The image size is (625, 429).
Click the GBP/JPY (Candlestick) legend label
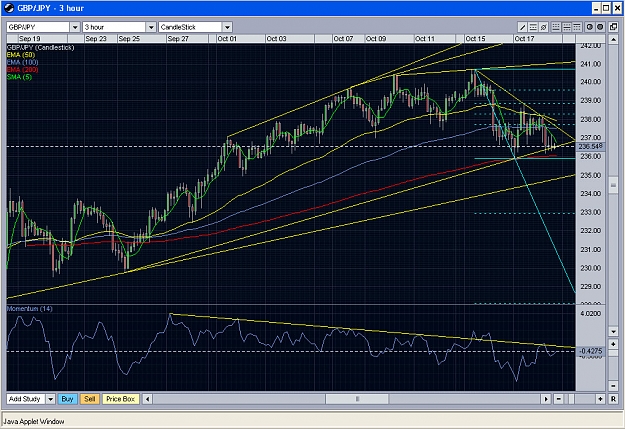40,47
